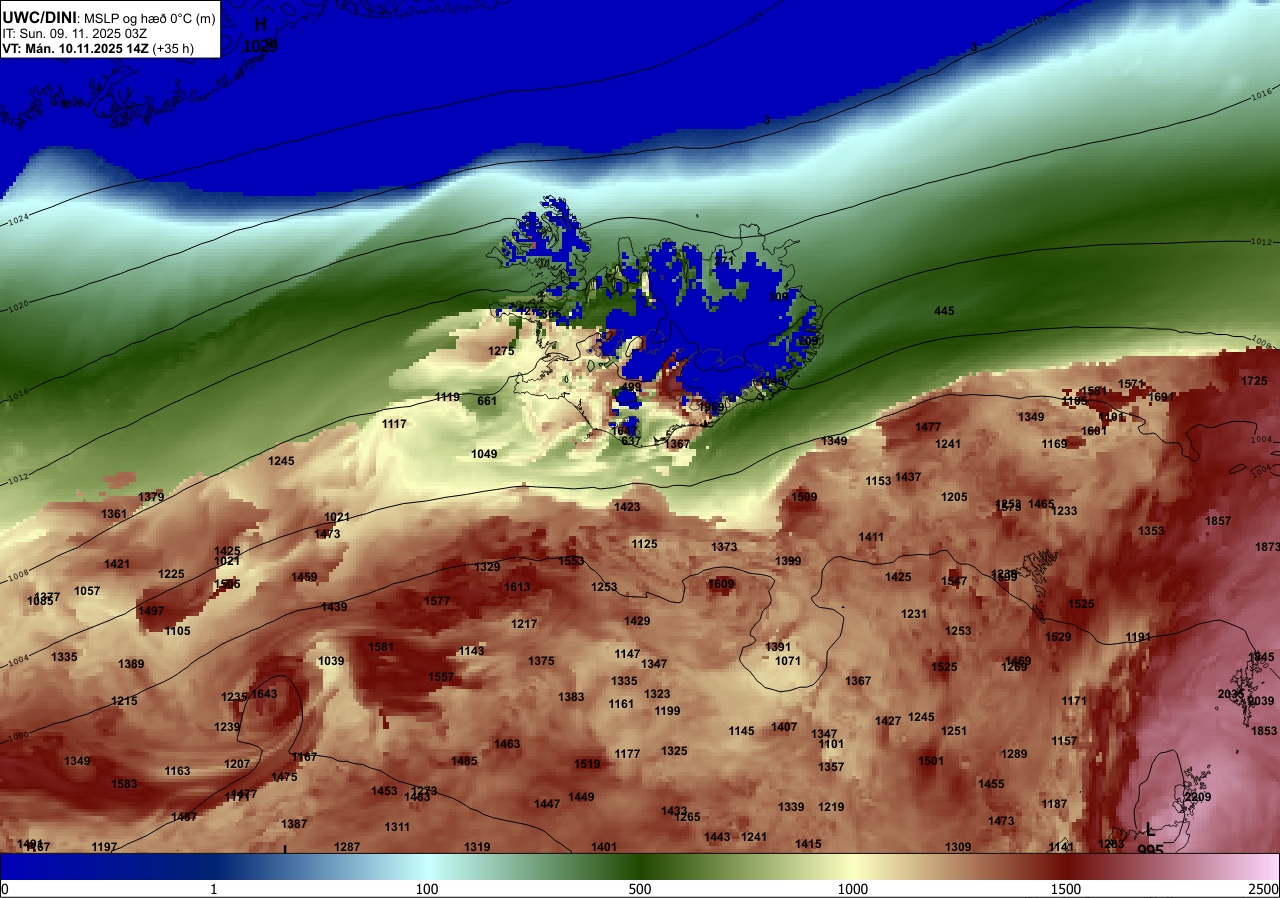Image resolution: width=1280 pixels, height=898 pixels.
Task: Click the height value '1119'
Action: [447, 397]
